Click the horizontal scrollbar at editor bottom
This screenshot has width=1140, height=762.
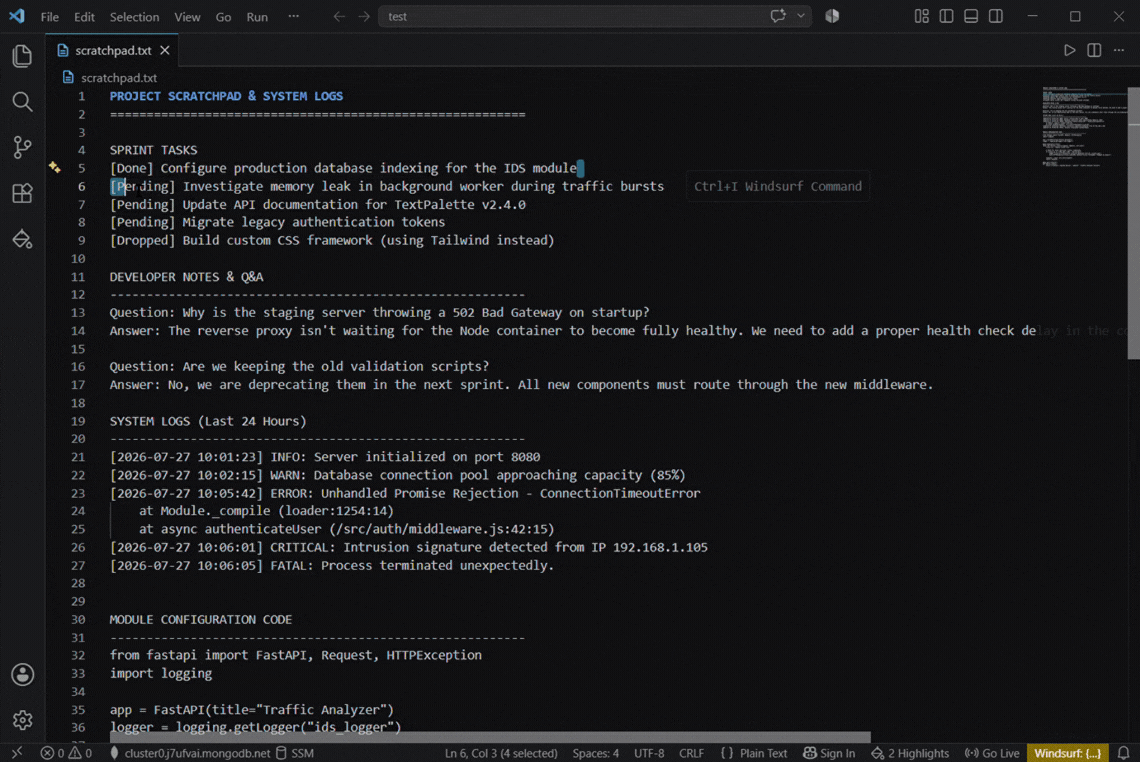[x=490, y=737]
